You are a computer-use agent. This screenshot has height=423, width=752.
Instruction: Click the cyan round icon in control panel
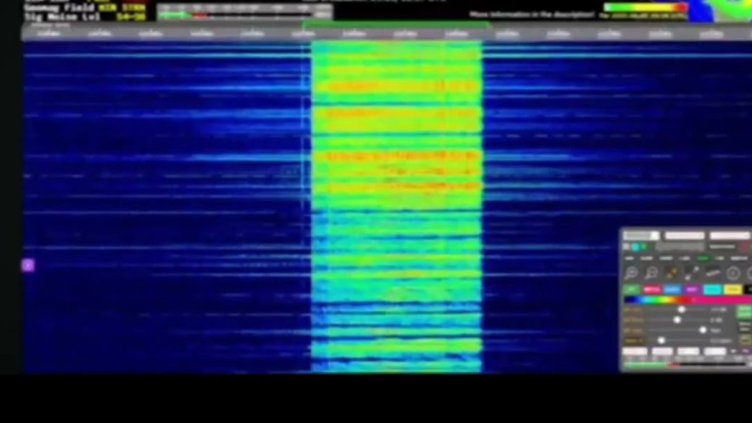point(634,247)
